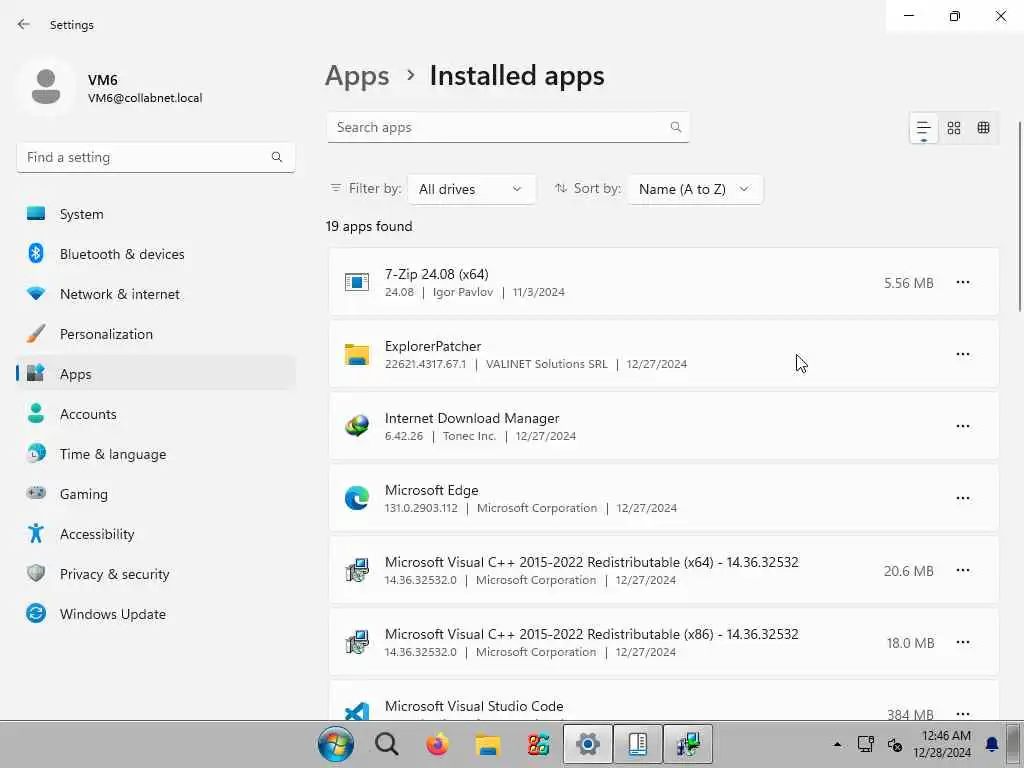Screen dimensions: 1024x768
Task: Open the Start menu orb on taskbar
Action: (336, 744)
